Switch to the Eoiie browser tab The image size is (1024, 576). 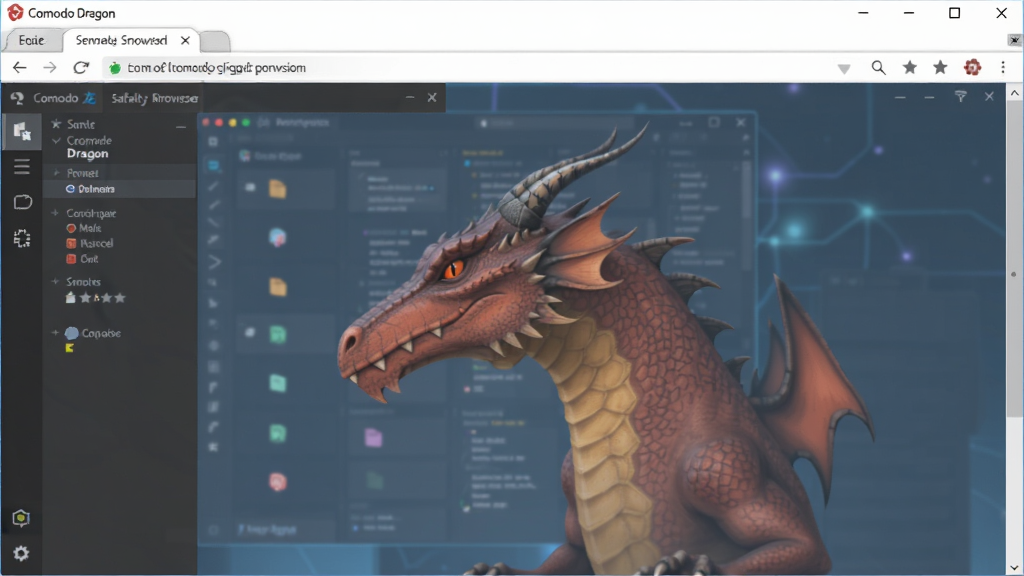[x=31, y=40]
